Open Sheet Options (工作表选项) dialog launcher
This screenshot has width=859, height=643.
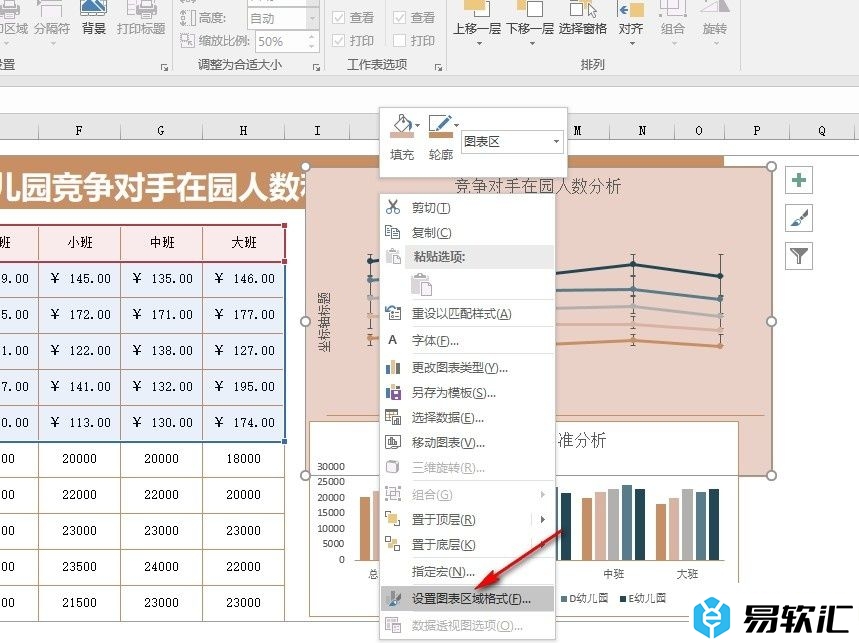point(438,67)
